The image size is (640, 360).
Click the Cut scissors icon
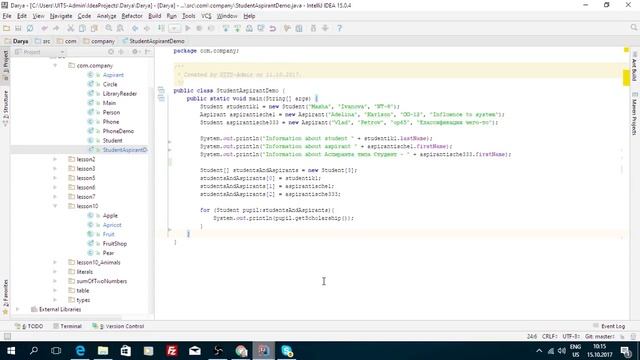click(71, 28)
